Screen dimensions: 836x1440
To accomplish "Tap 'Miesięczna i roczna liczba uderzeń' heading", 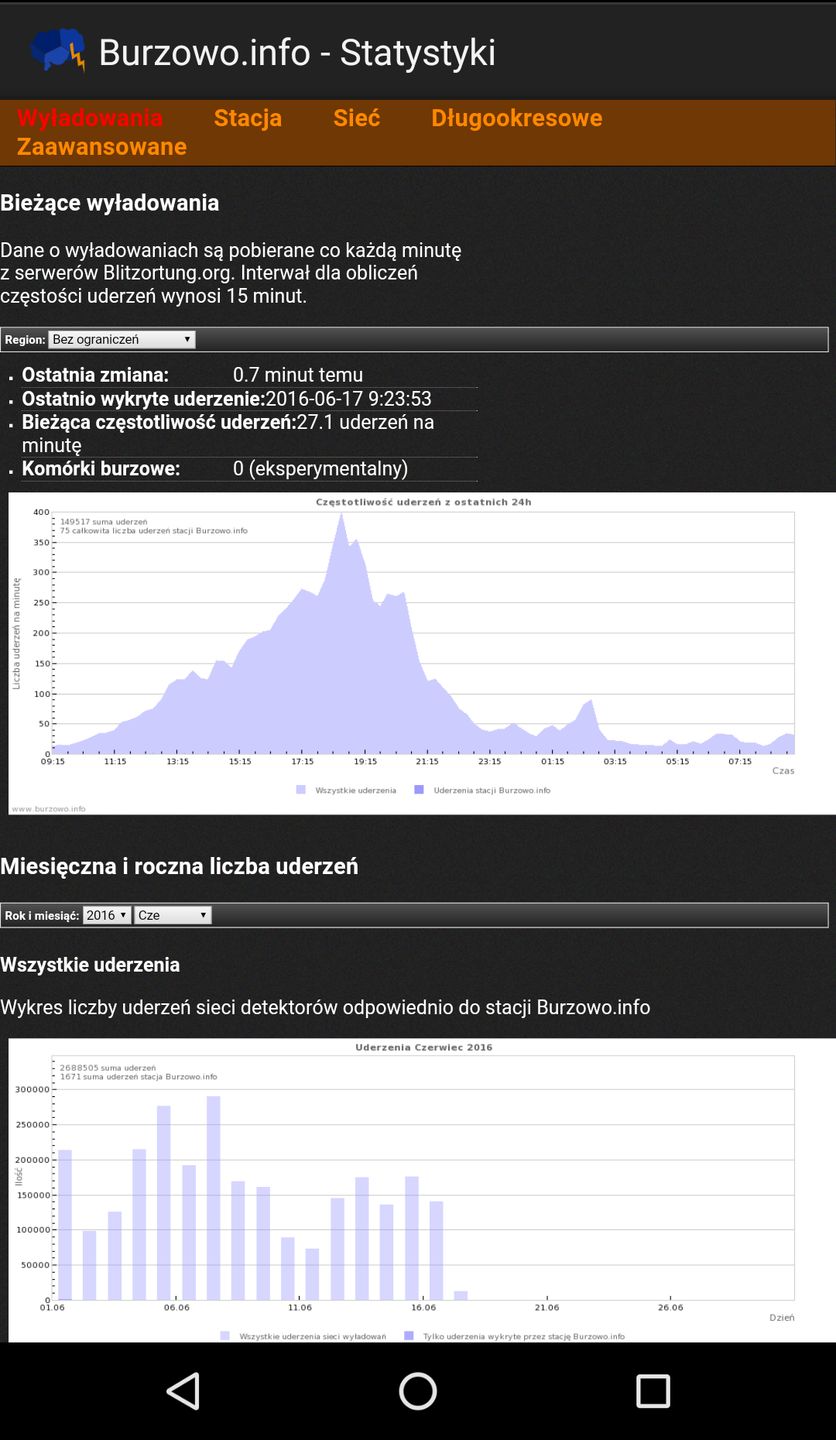I will click(x=179, y=866).
